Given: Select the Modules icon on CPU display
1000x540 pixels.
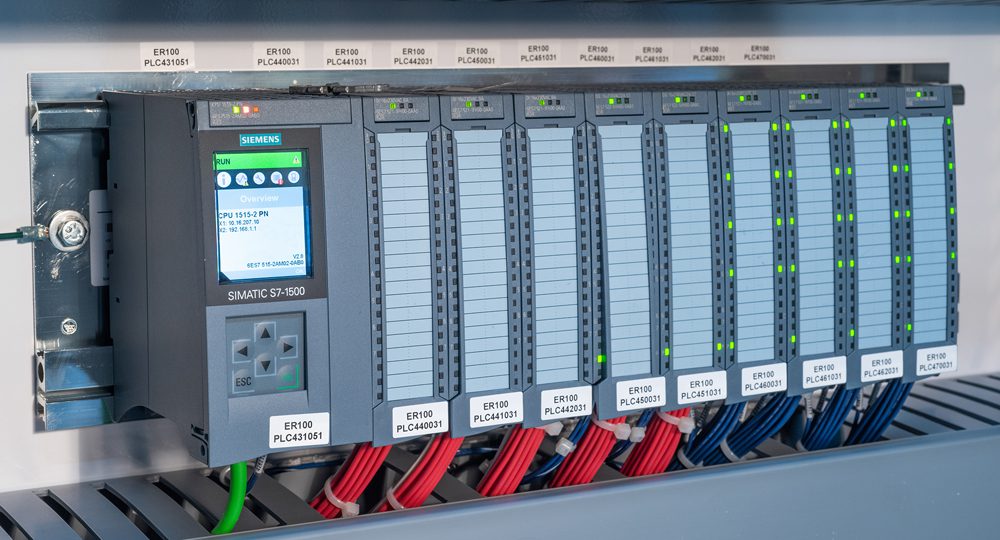Looking at the screenshot, I should (x=276, y=179).
